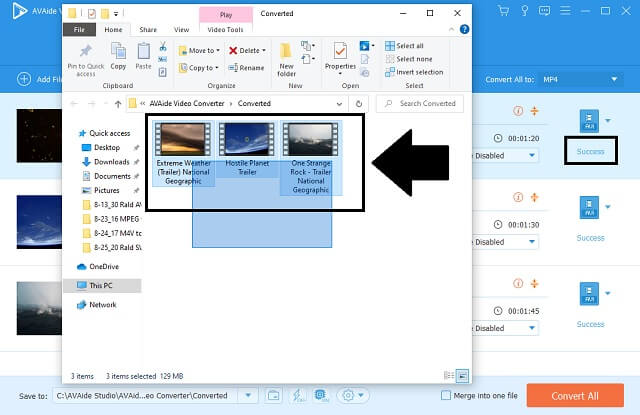Open Desktop in navigation pane
Image resolution: width=640 pixels, height=415 pixels.
[102, 147]
